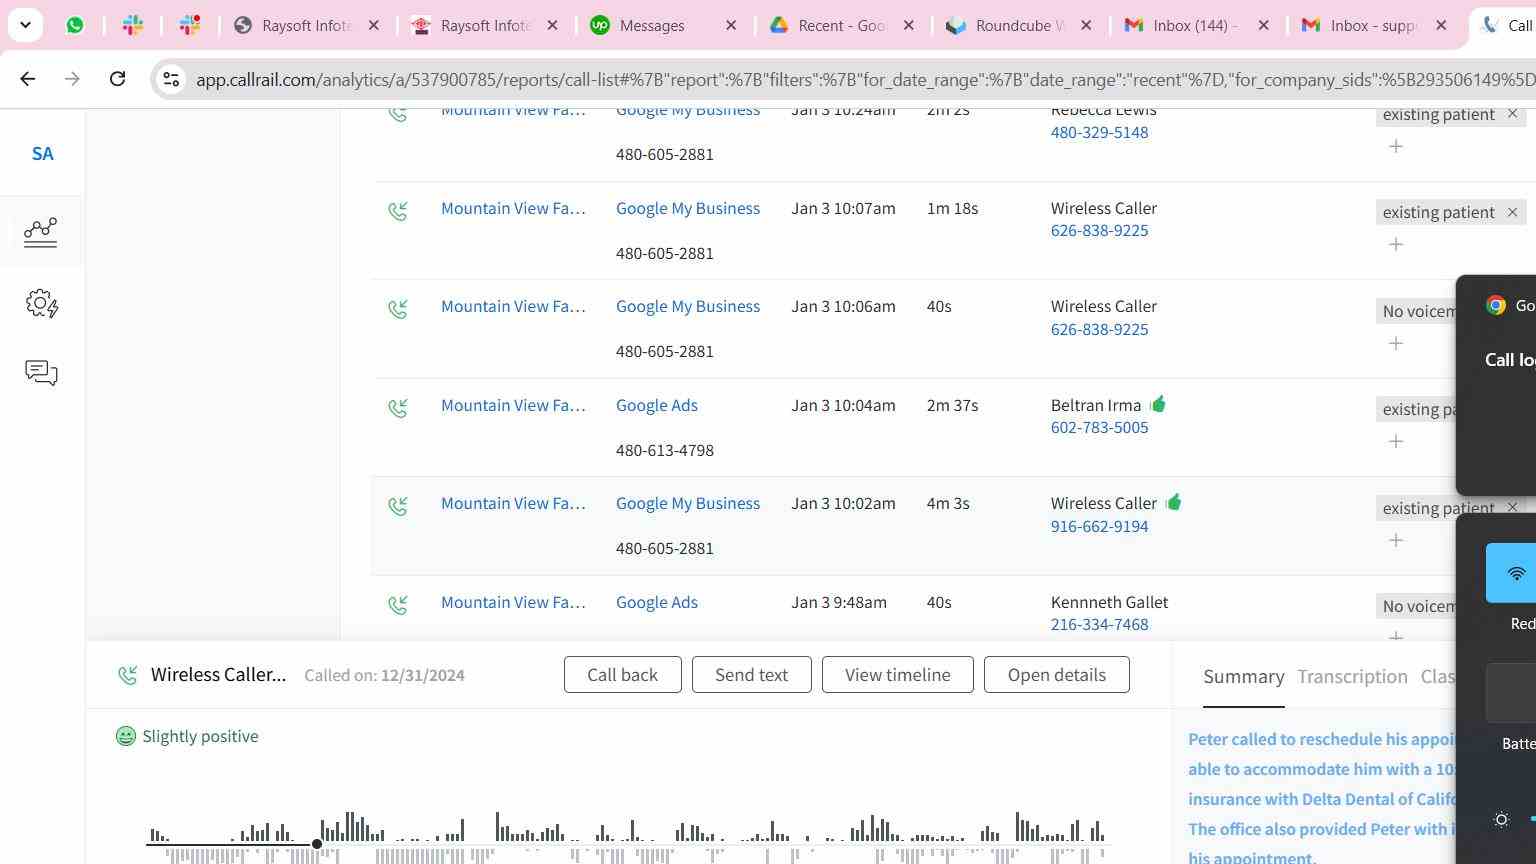Open Google Ads source for Kennneth Gallet call
Viewport: 1536px width, 864px height.
(657, 602)
